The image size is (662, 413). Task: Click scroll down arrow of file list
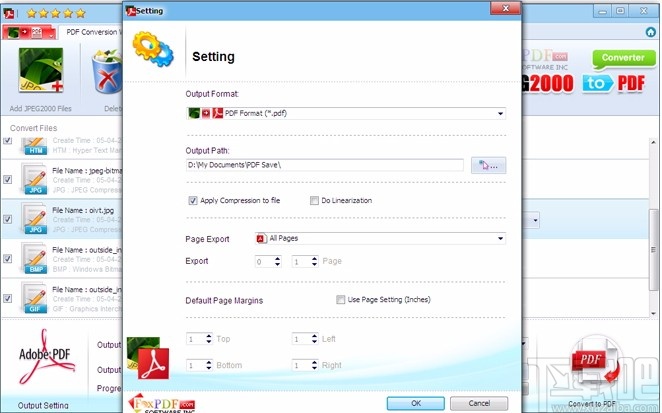[x=654, y=313]
